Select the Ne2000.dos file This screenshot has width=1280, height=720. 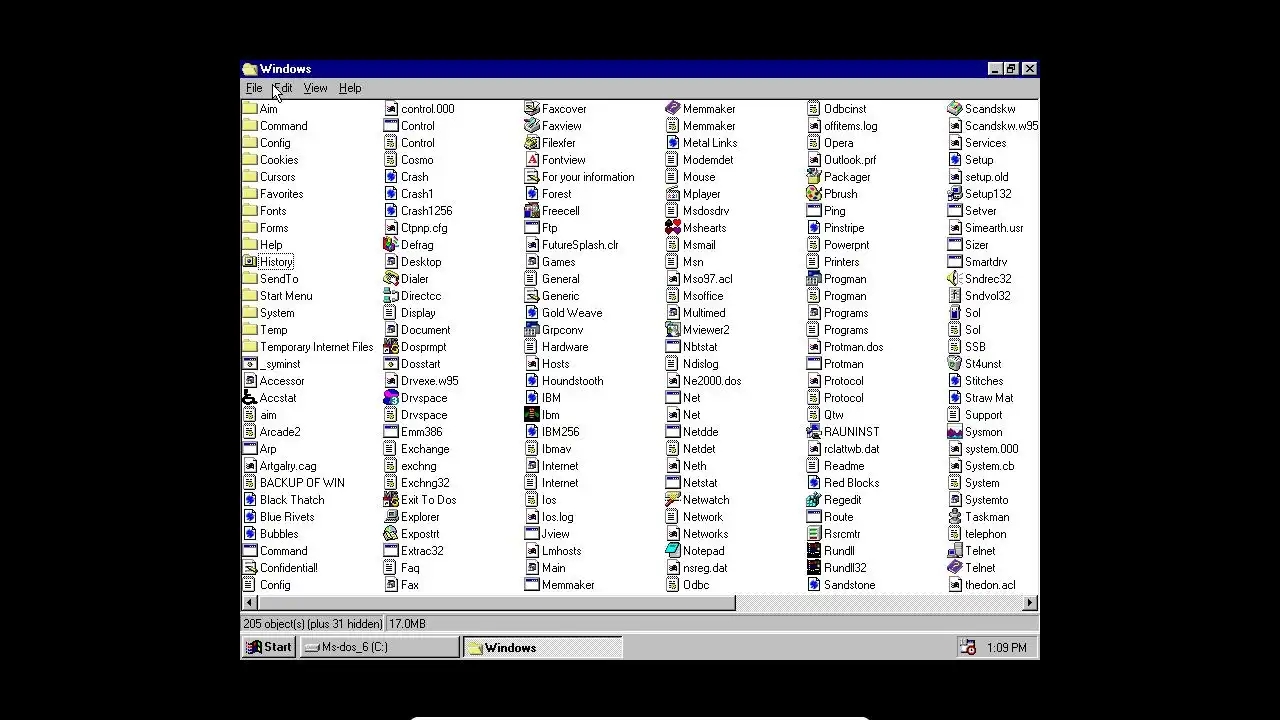point(704,381)
